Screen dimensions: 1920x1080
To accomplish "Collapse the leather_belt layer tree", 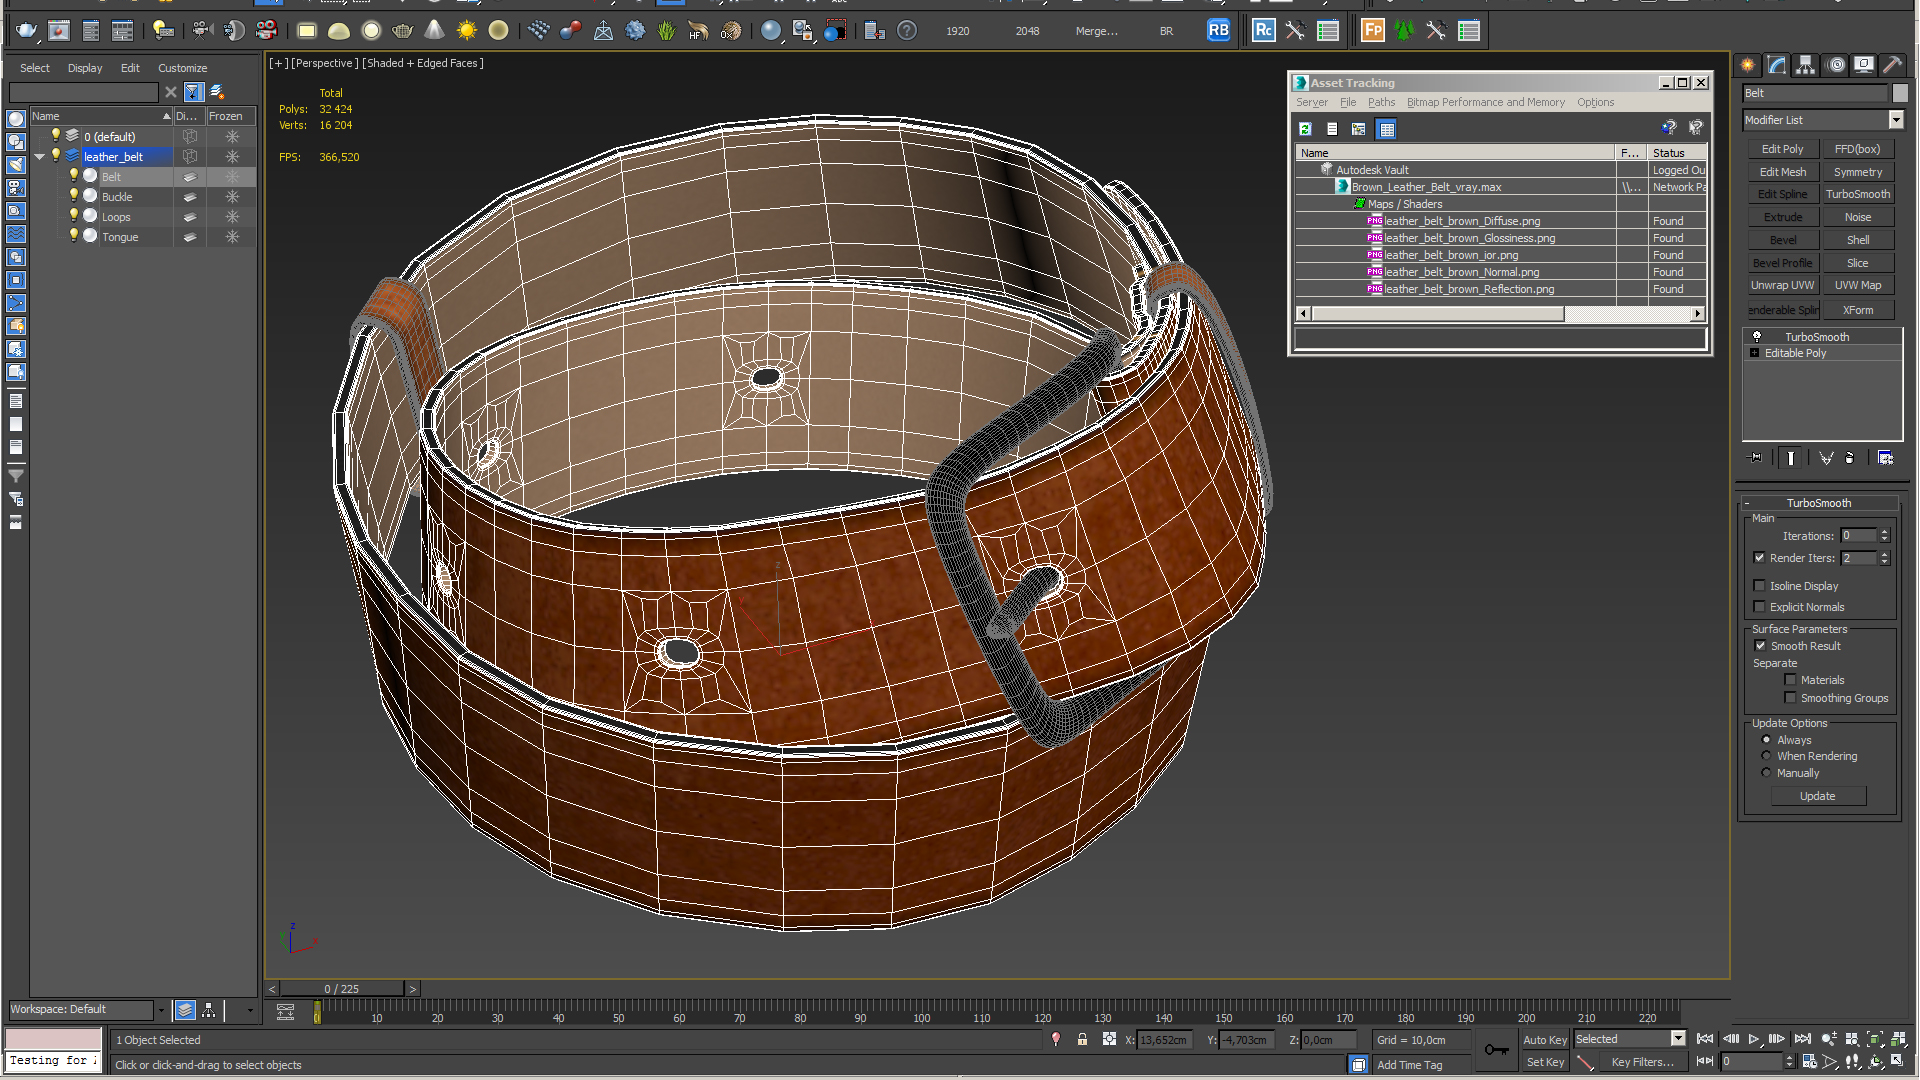I will coord(40,157).
